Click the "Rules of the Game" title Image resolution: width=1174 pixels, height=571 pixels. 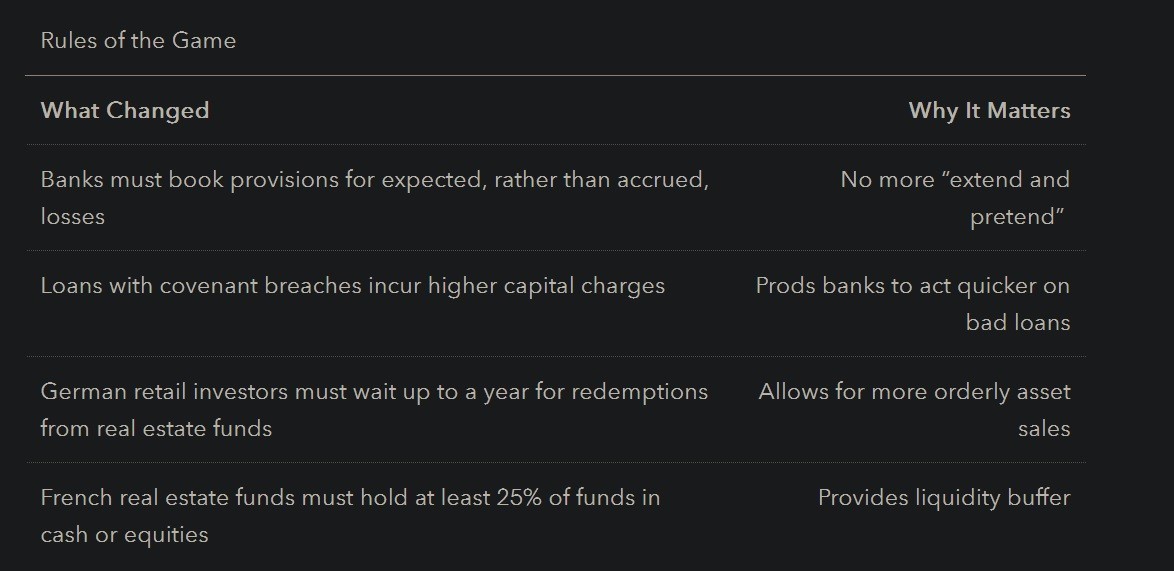click(x=138, y=41)
